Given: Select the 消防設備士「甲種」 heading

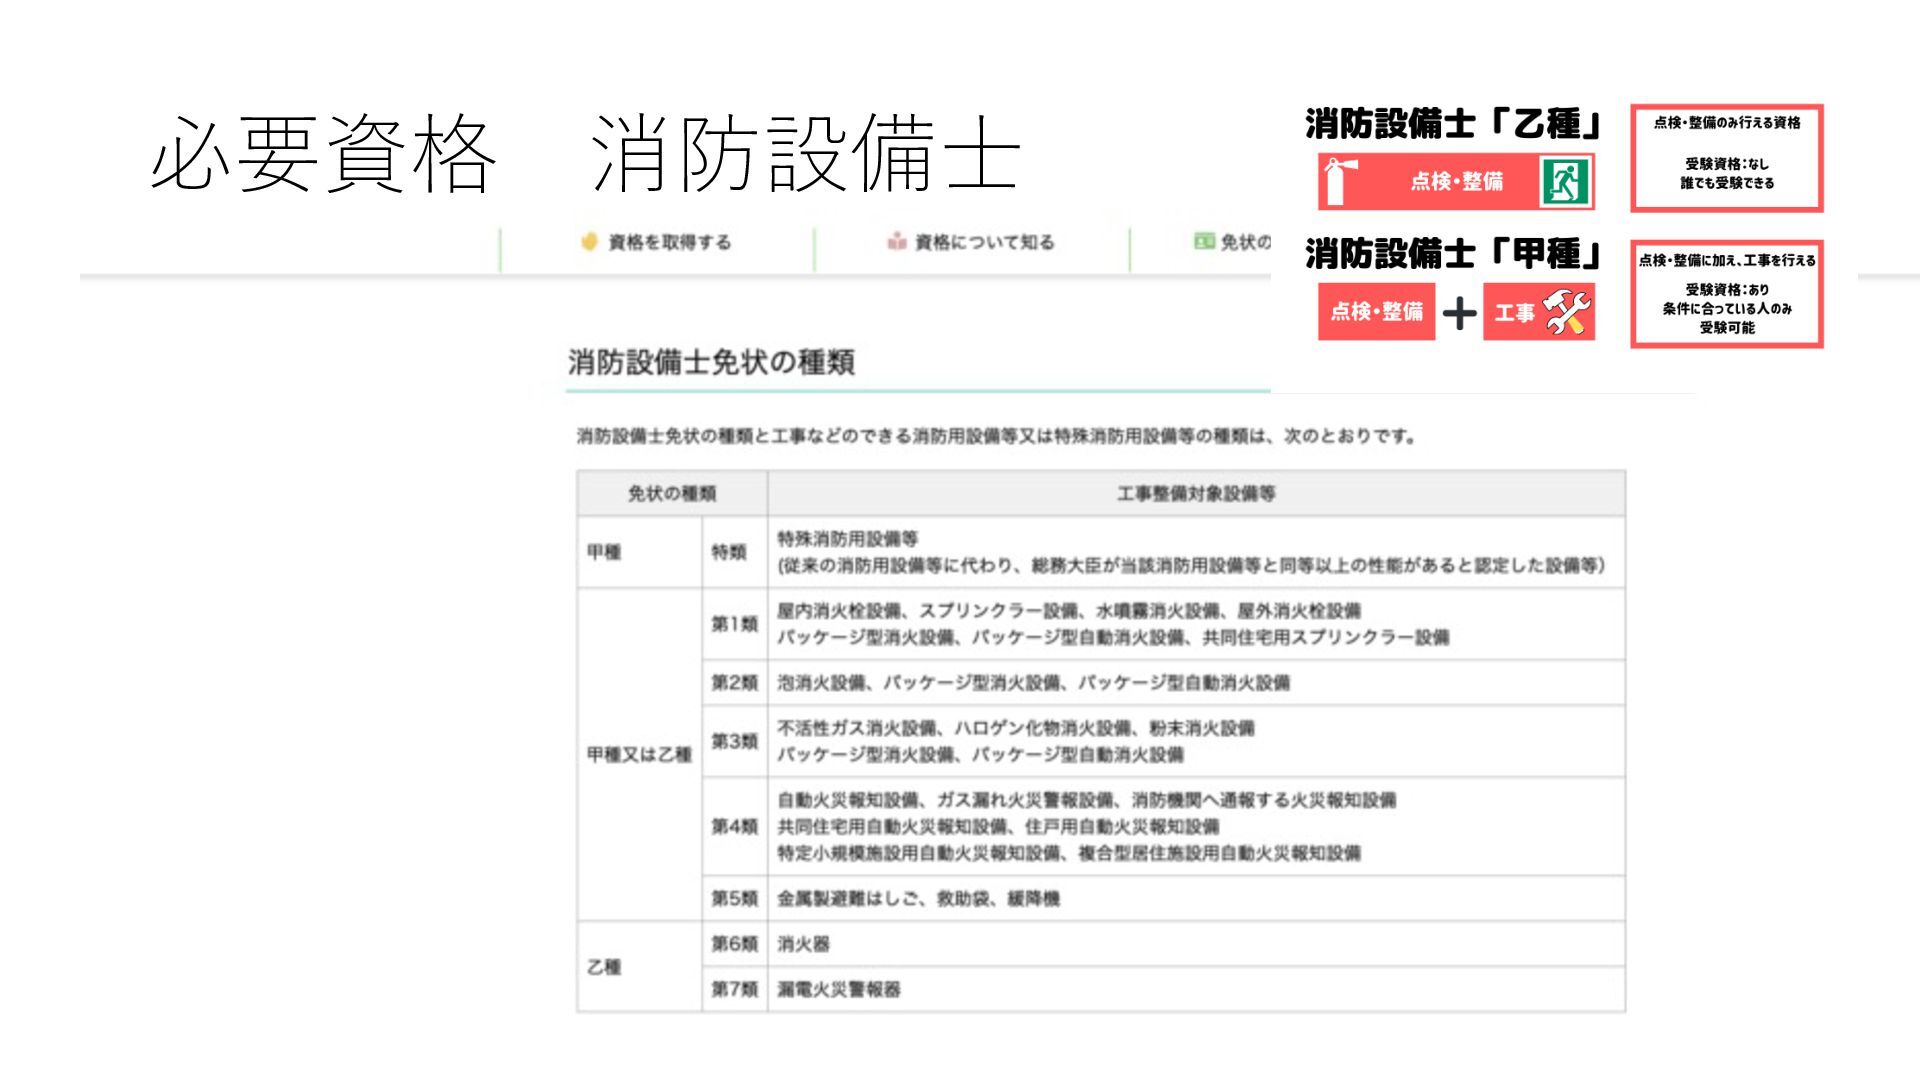Looking at the screenshot, I should 1453,255.
